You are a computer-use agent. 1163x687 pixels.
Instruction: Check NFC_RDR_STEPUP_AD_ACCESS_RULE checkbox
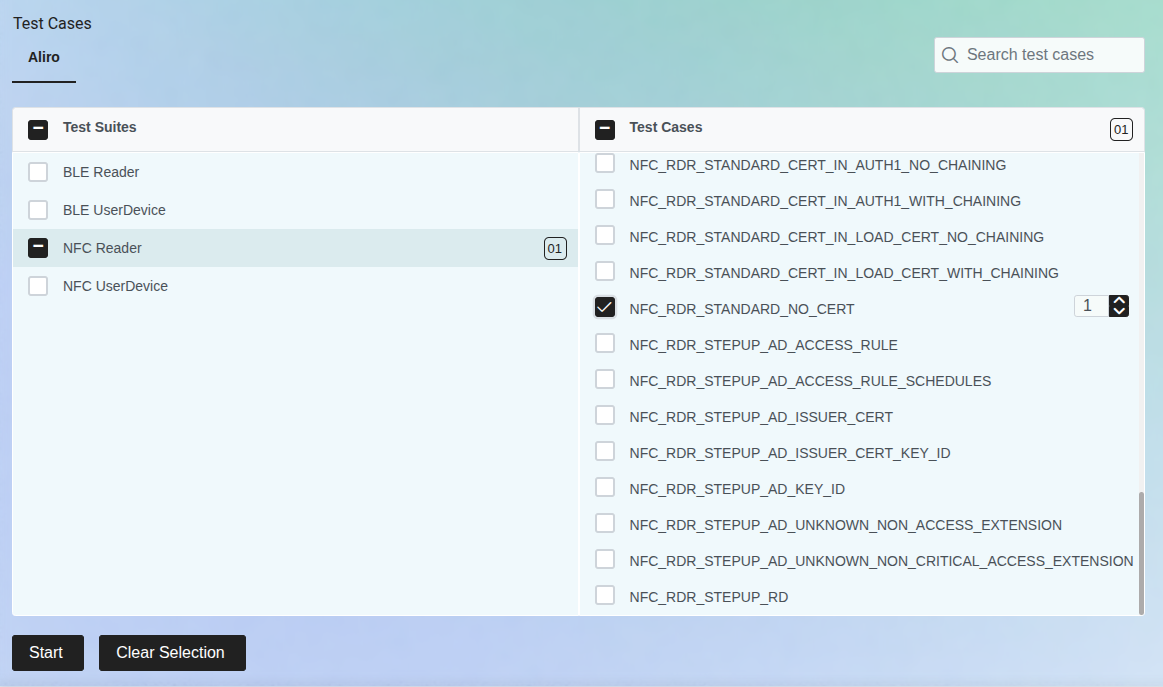(x=604, y=344)
